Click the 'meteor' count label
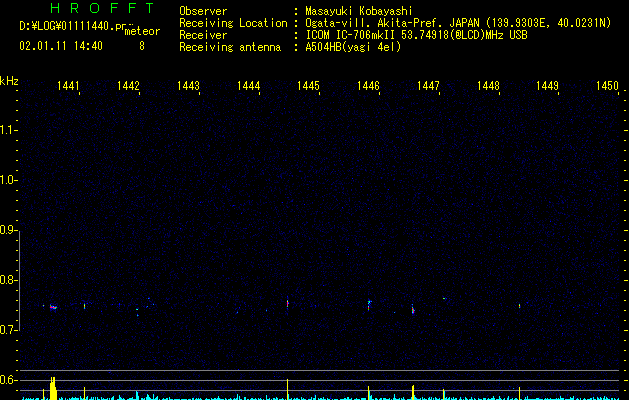The height and width of the screenshot is (400, 629). [x=142, y=31]
